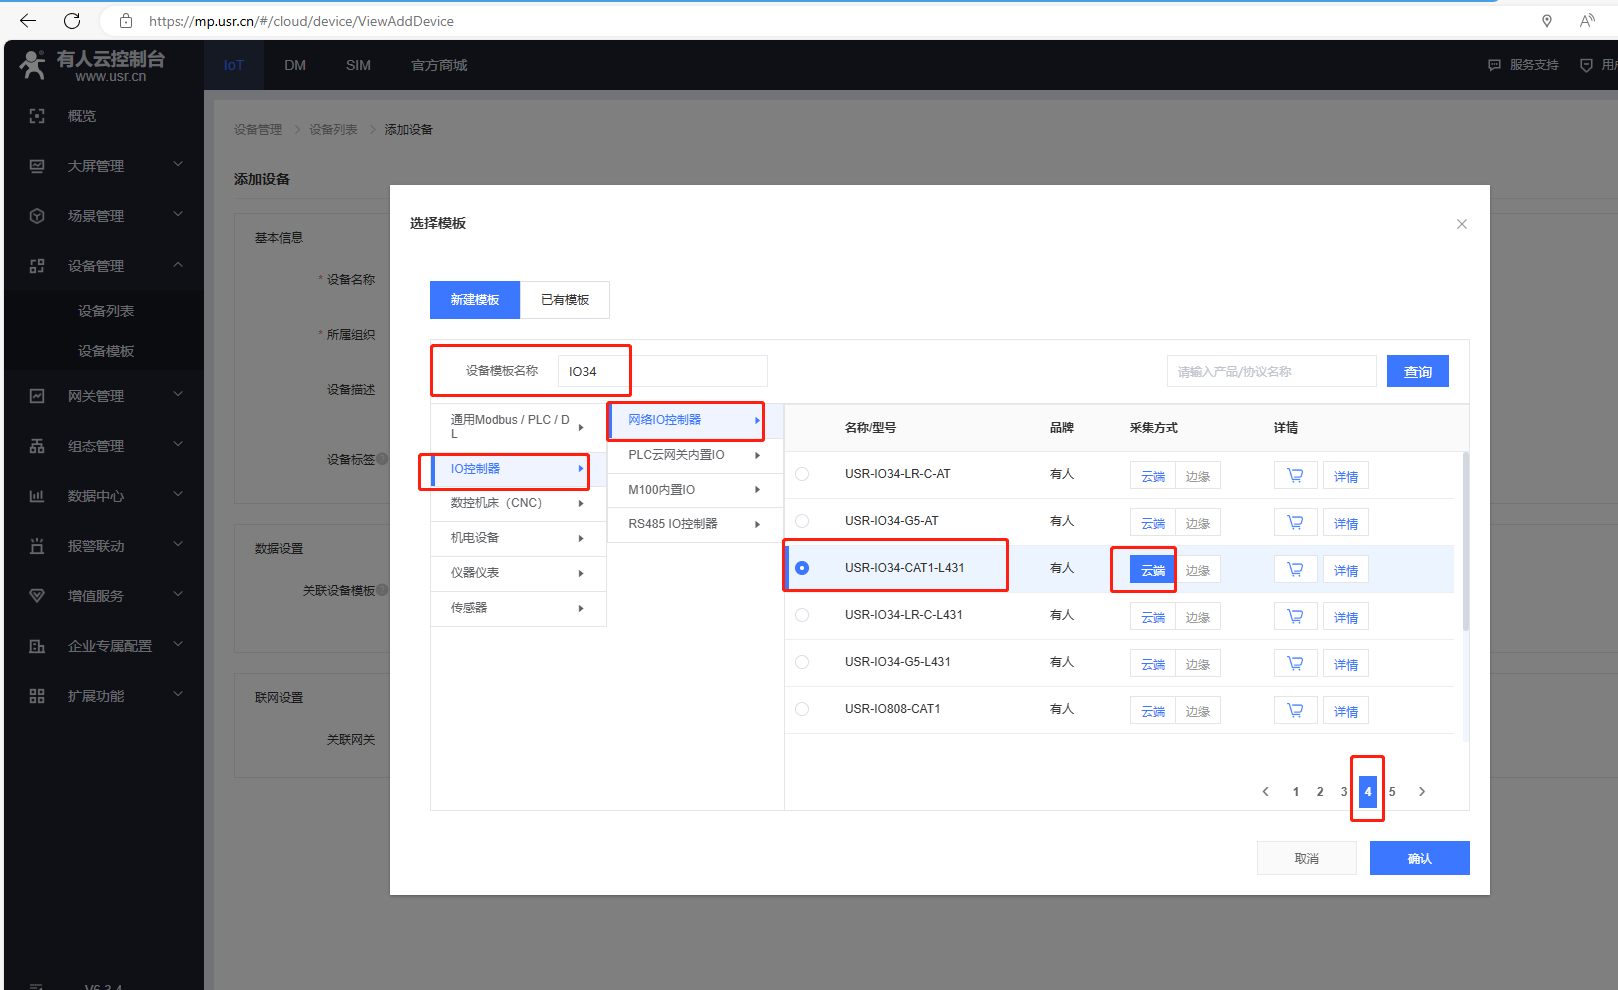1618x990 pixels.
Task: Click the overview icon in the sidebar
Action: 37,116
